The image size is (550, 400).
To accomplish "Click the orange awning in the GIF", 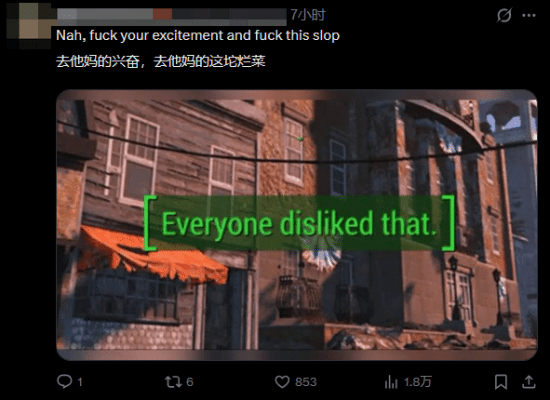I will coord(153,255).
